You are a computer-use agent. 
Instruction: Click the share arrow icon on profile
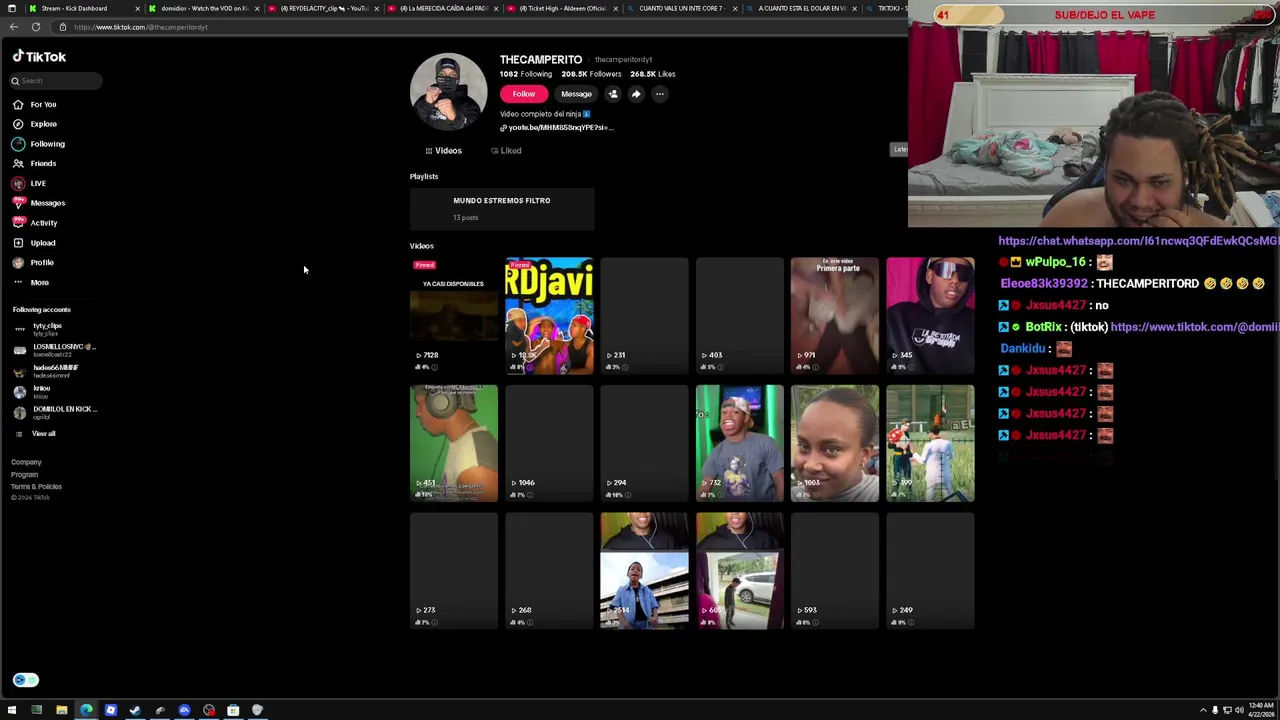pyautogui.click(x=636, y=94)
